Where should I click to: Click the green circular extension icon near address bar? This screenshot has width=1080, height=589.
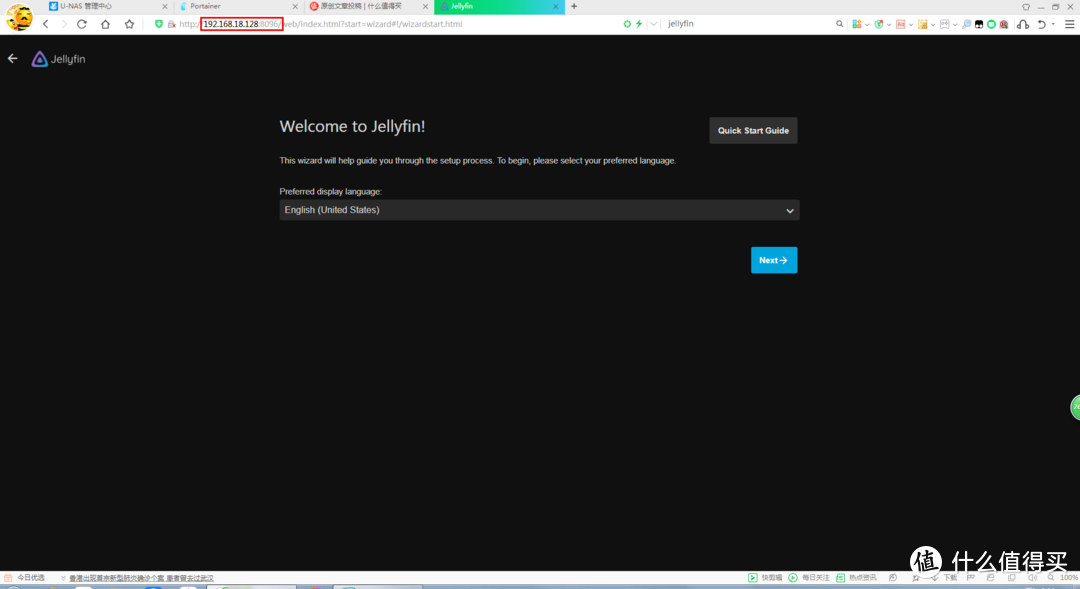[x=627, y=24]
